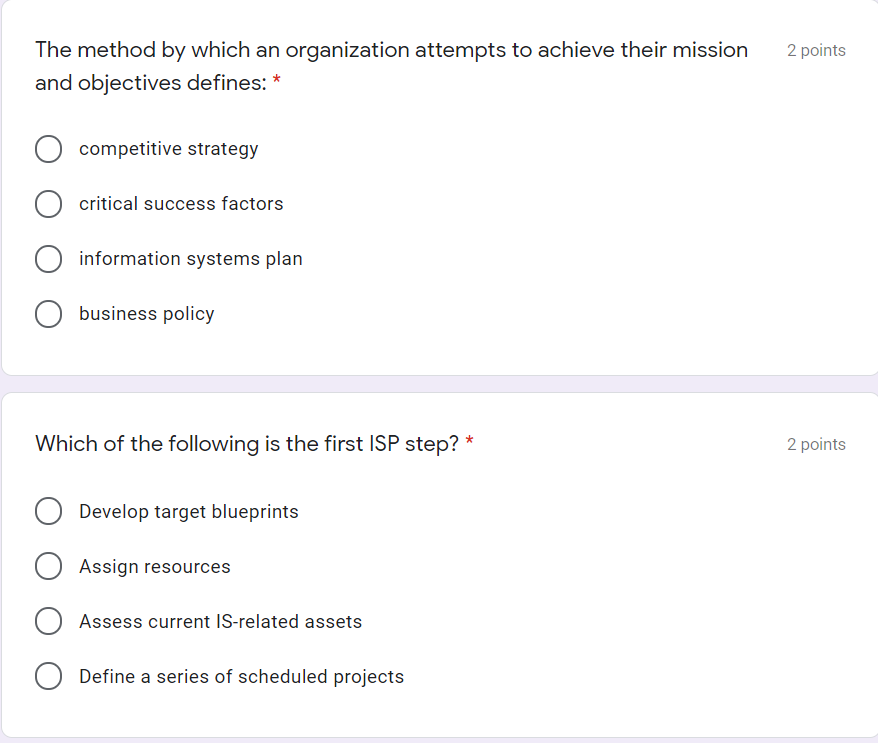
Task: Pick "business policy" for the first question
Action: click(48, 313)
